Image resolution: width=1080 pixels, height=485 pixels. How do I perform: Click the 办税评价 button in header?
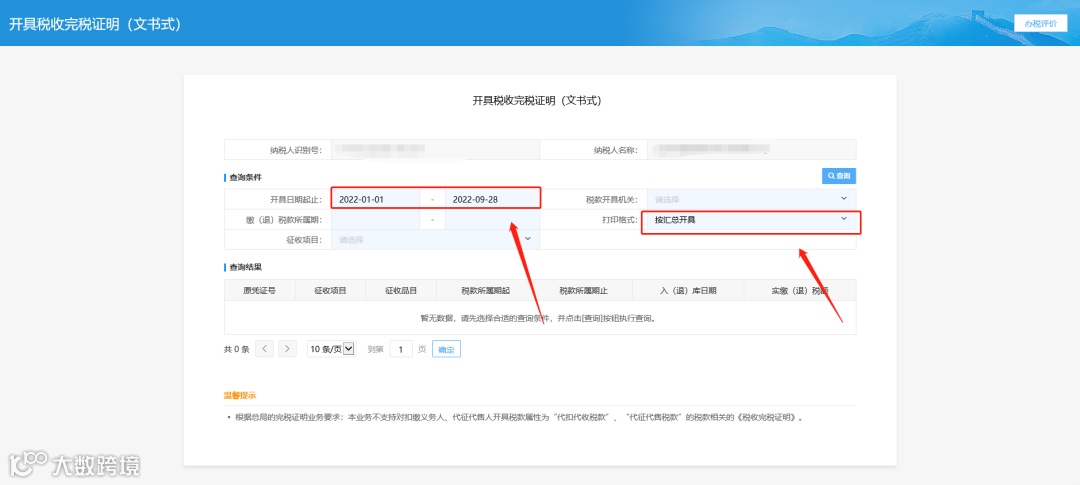coord(1040,23)
